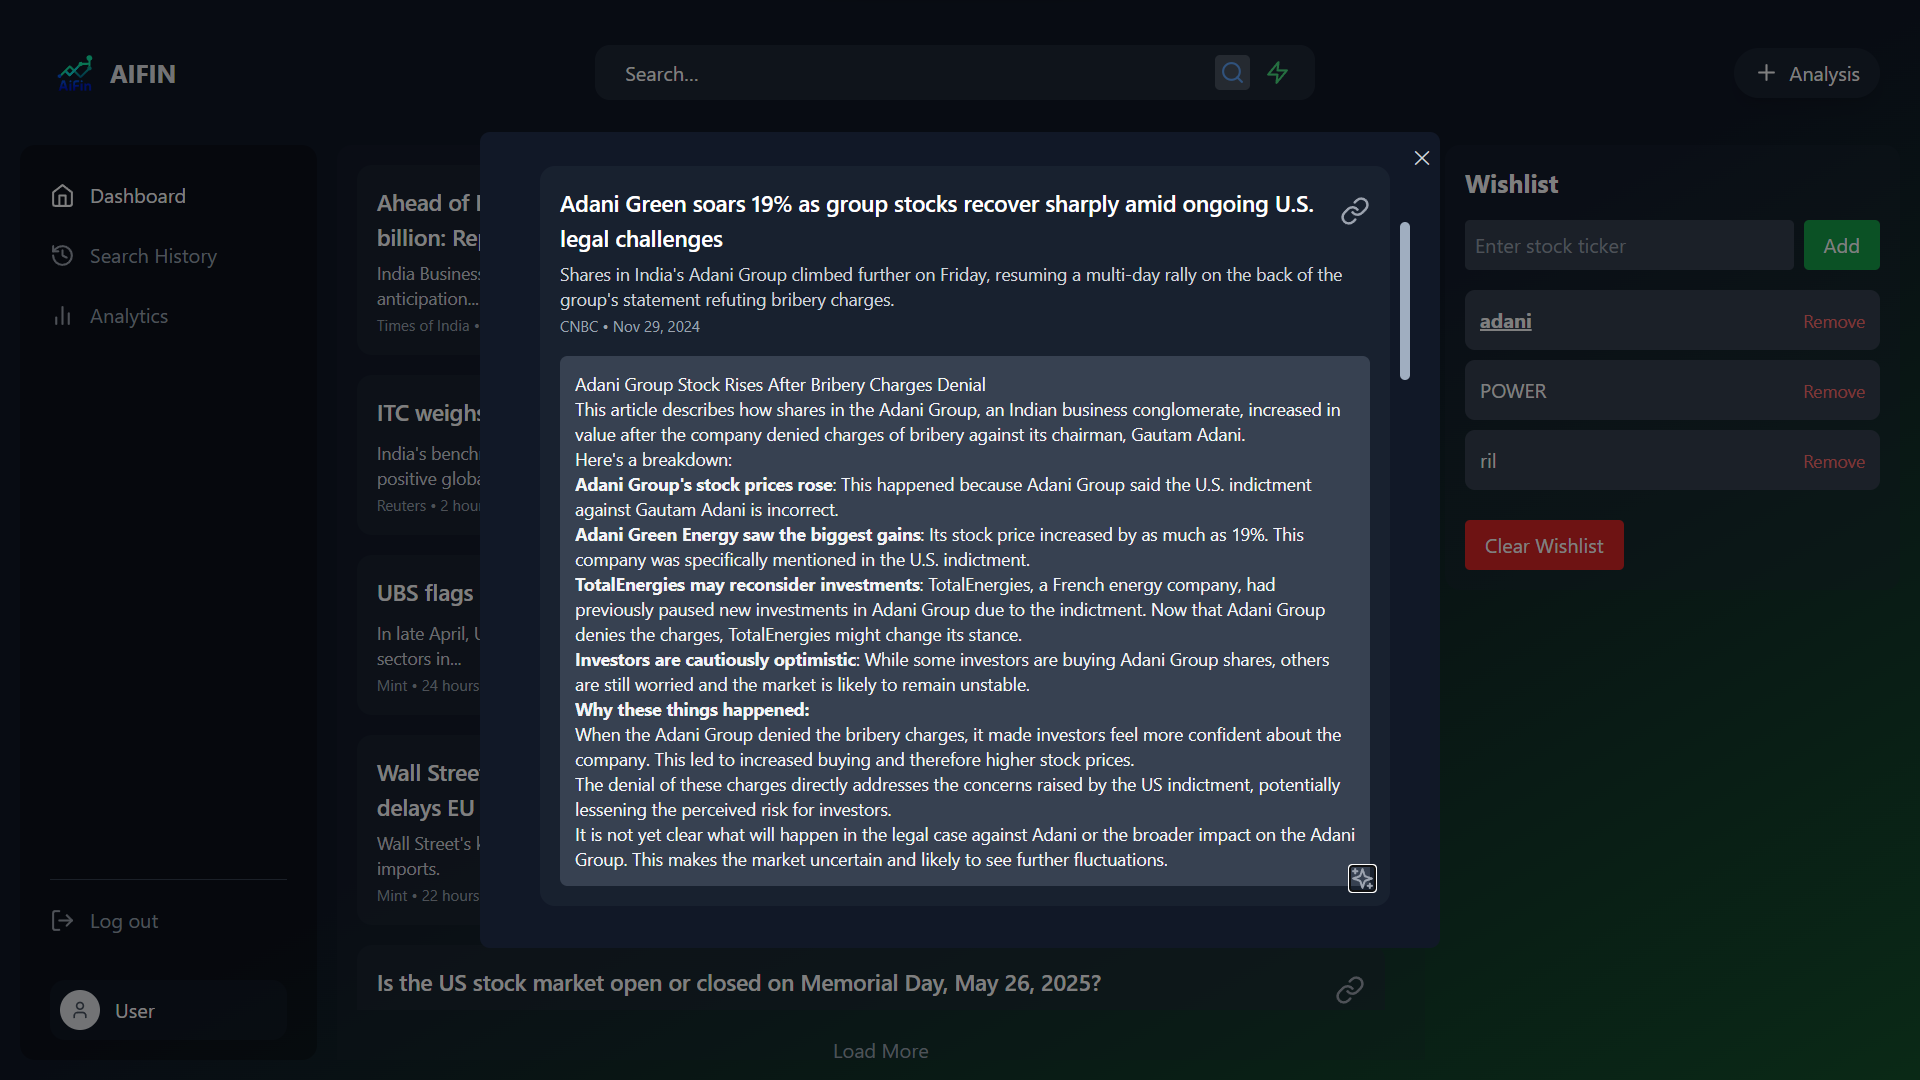The image size is (1920, 1080).
Task: Remove ril from the wishlist
Action: 1834,462
